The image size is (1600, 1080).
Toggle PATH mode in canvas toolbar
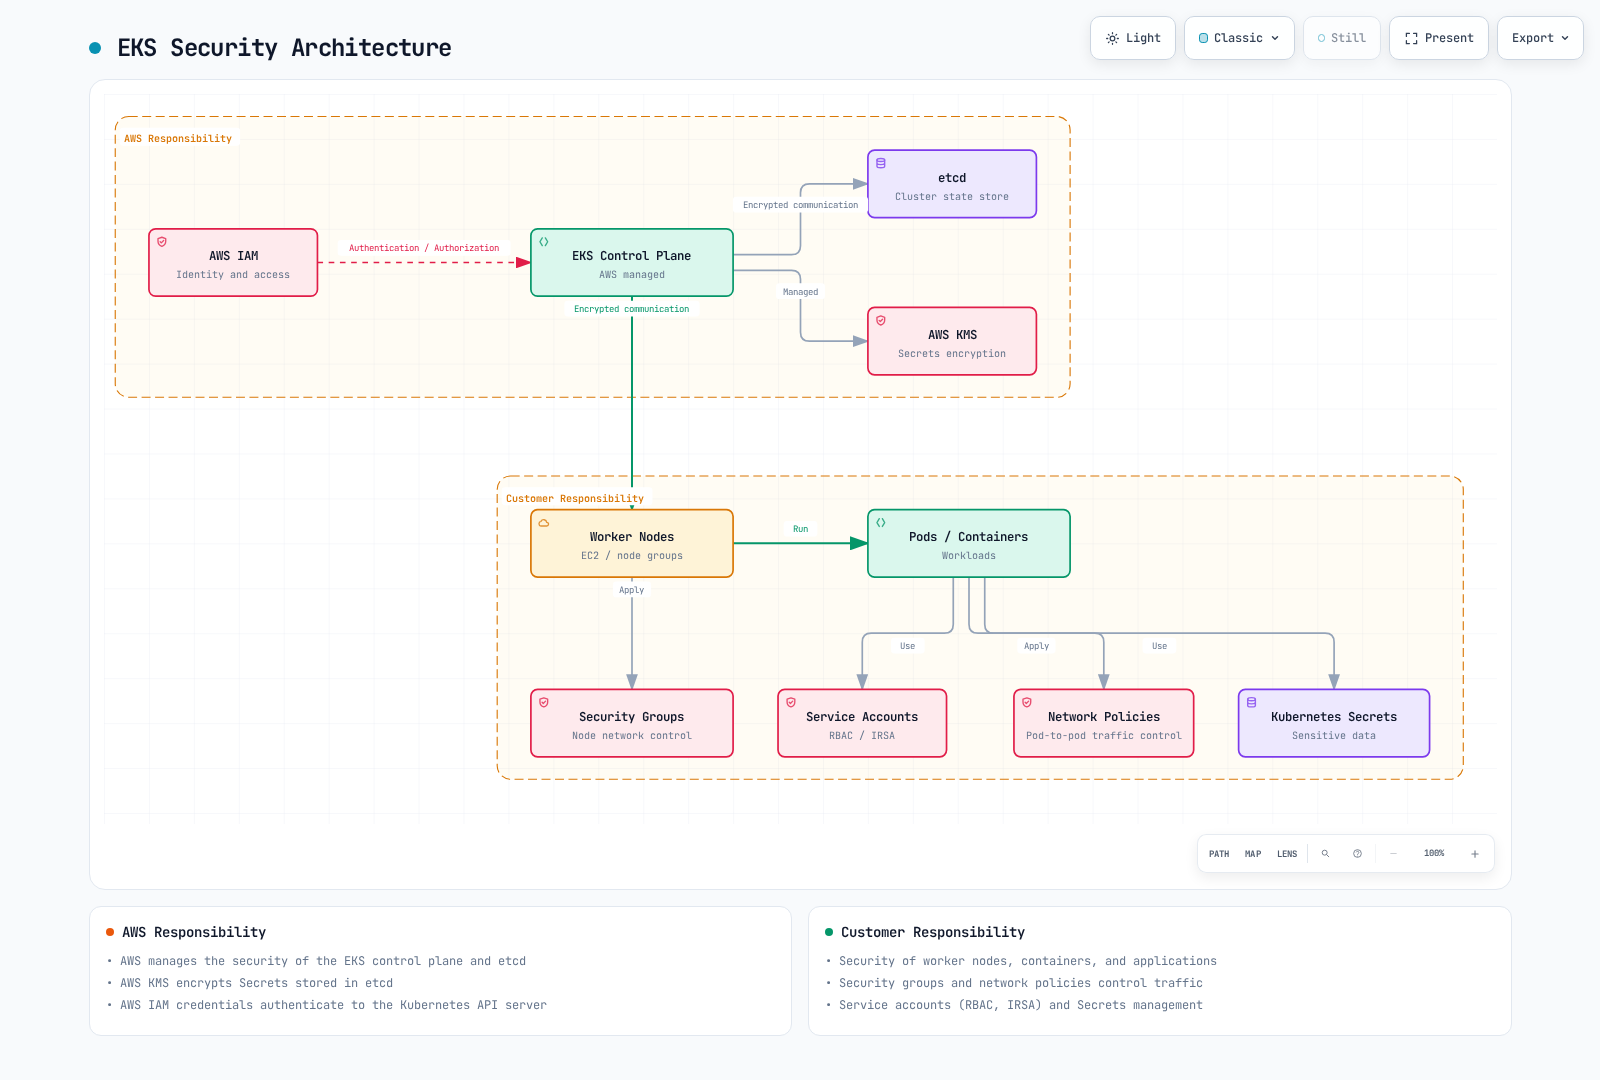point(1219,854)
